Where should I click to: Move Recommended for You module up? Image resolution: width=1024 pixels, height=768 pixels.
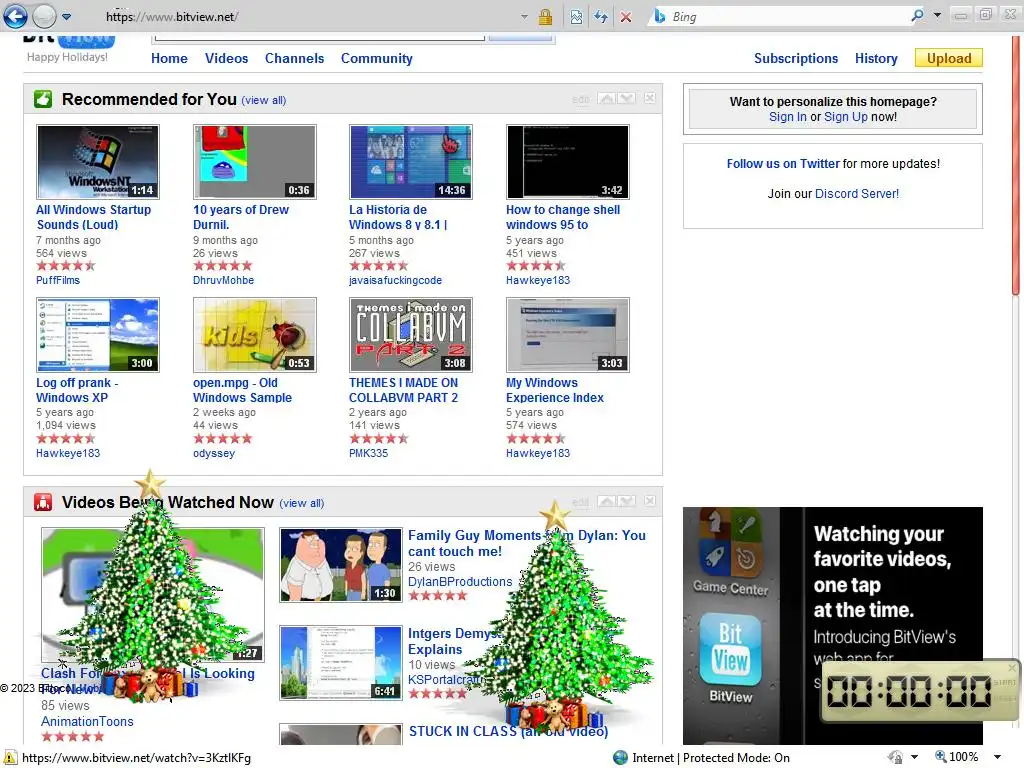pyautogui.click(x=607, y=98)
